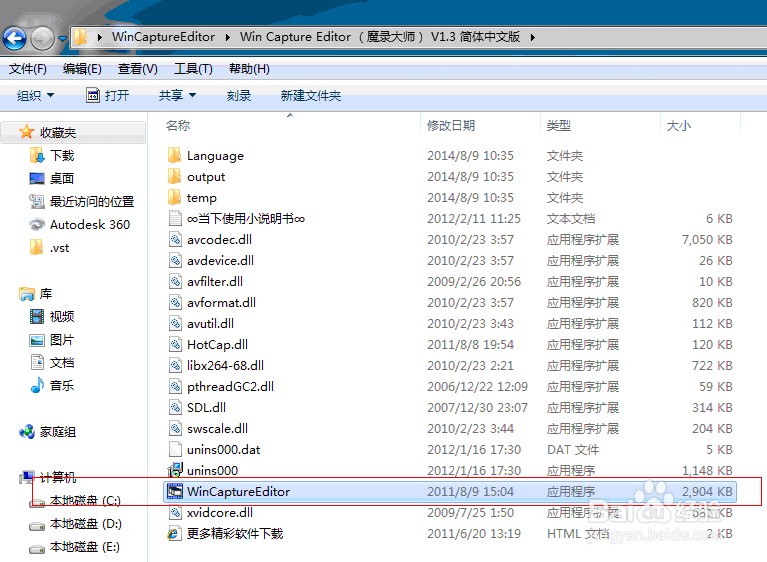
Task: Select avutil.dll file
Action: (201, 324)
